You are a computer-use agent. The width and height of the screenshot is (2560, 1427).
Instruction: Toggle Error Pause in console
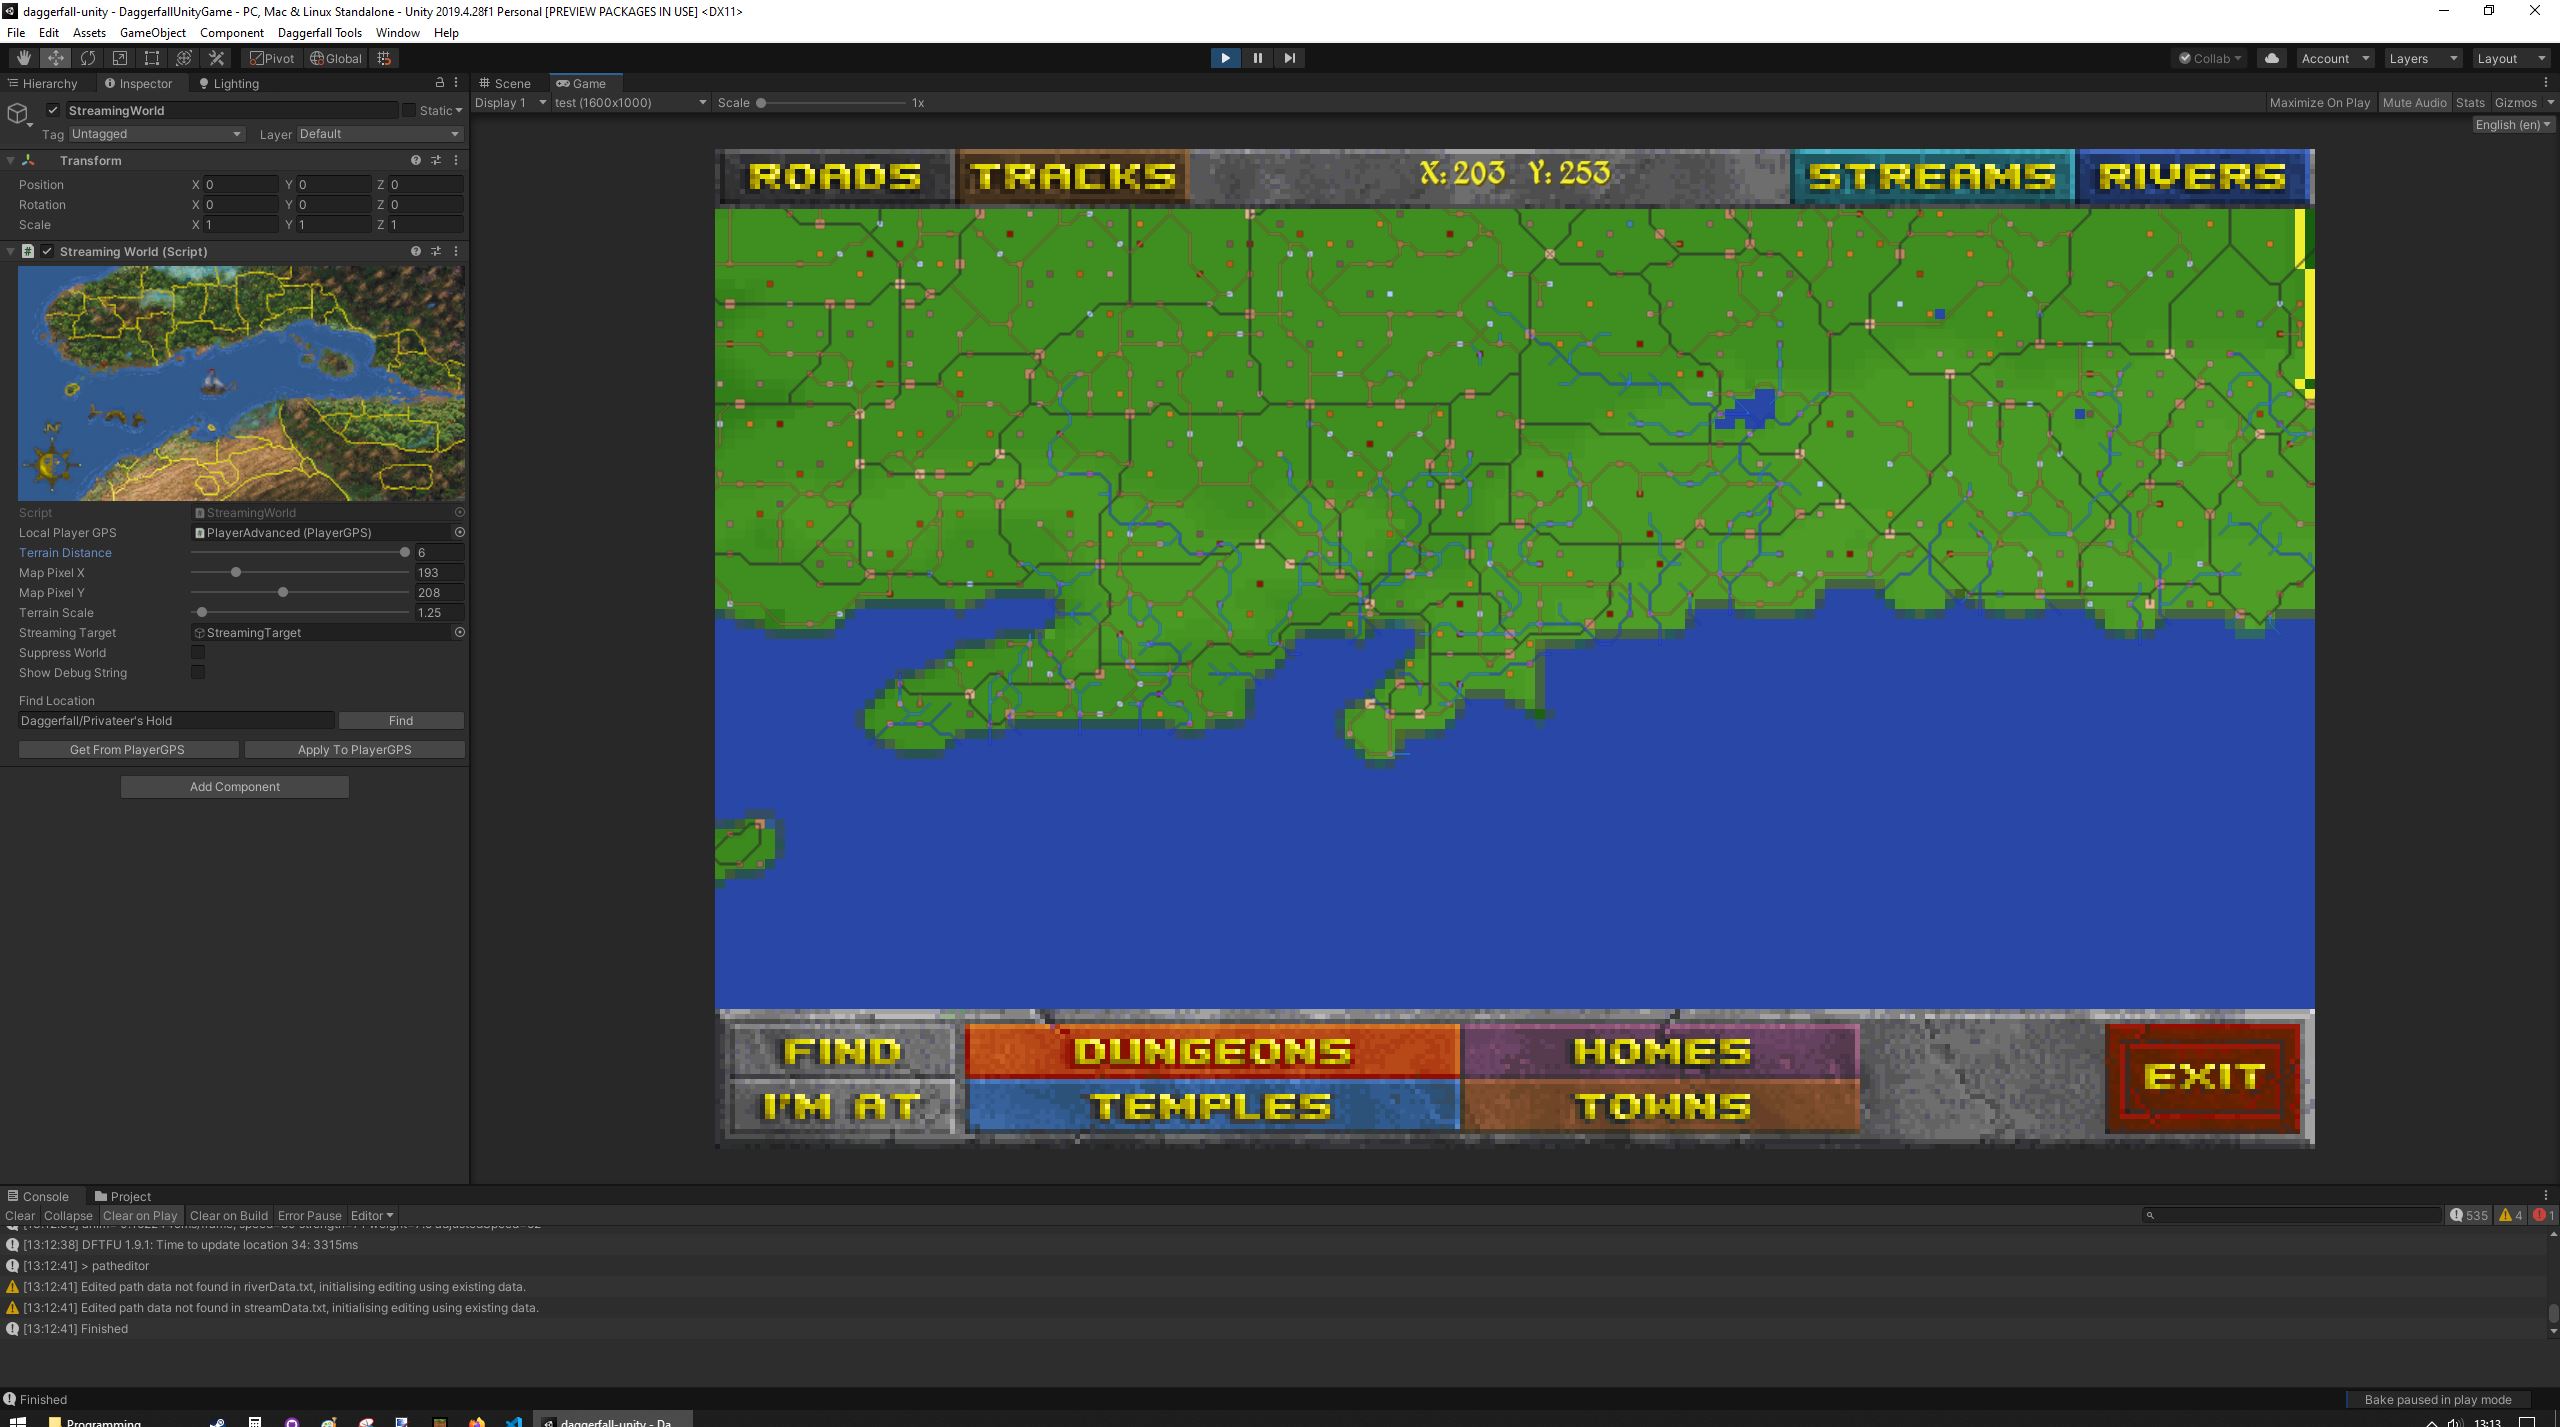(309, 1215)
